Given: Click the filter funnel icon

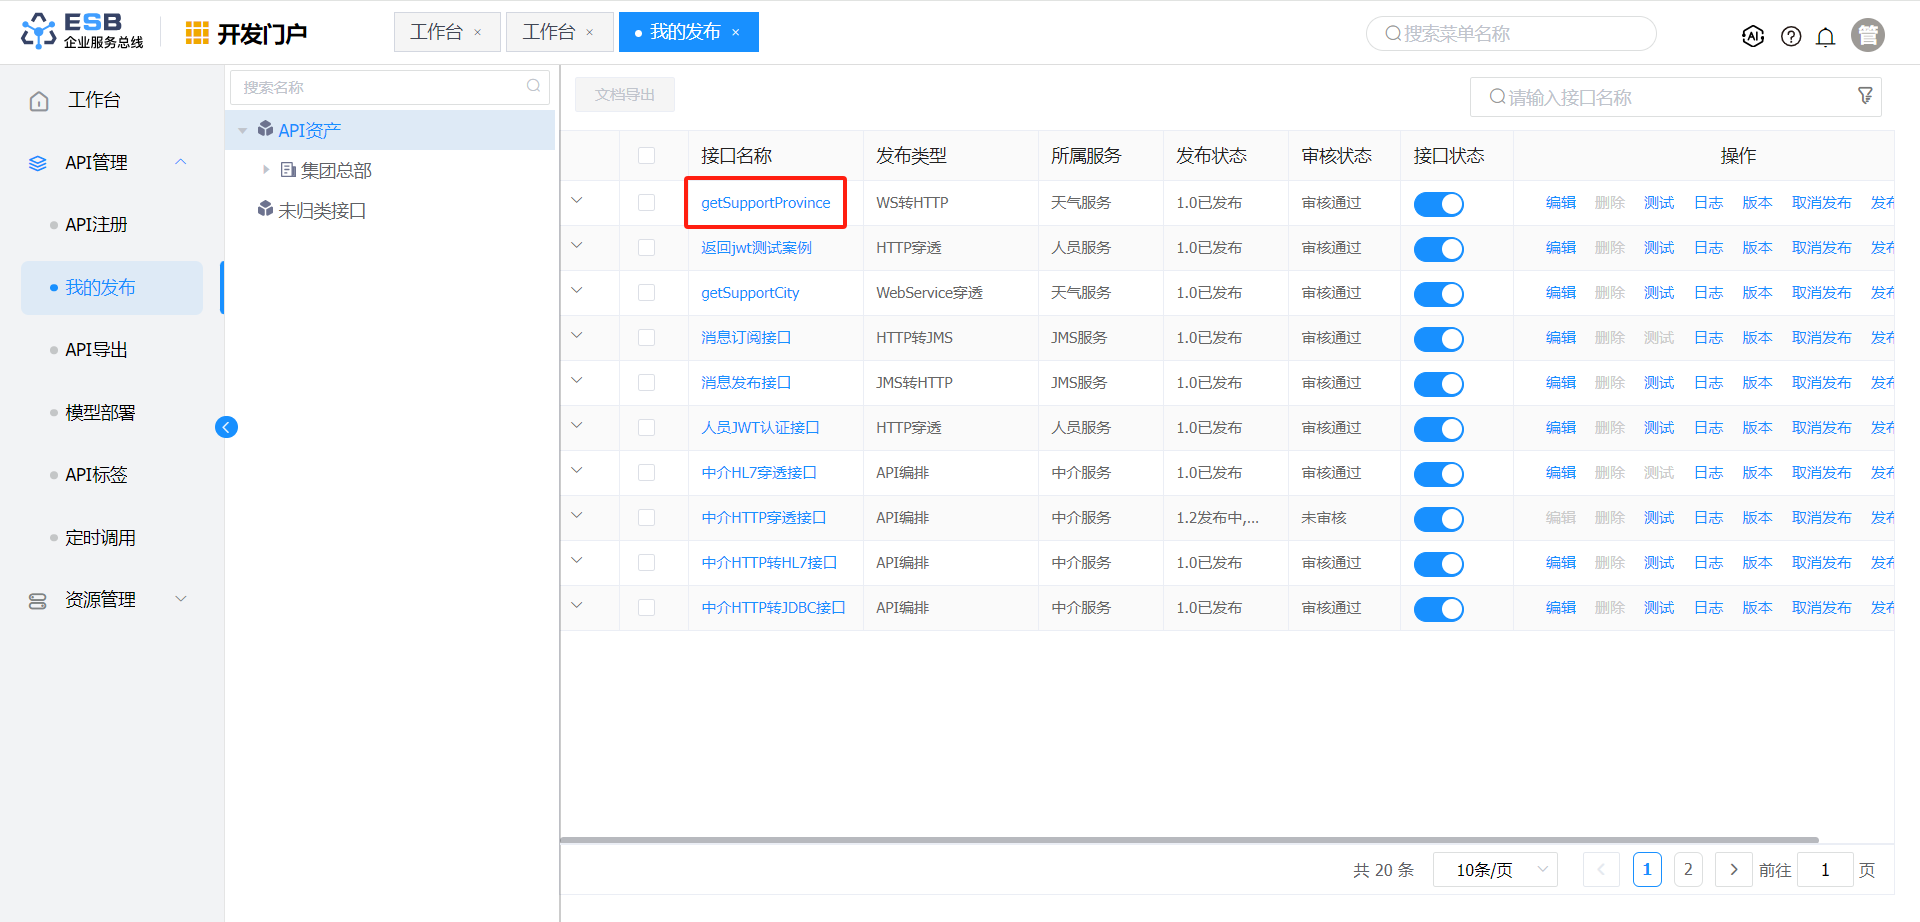Looking at the screenshot, I should pyautogui.click(x=1865, y=95).
